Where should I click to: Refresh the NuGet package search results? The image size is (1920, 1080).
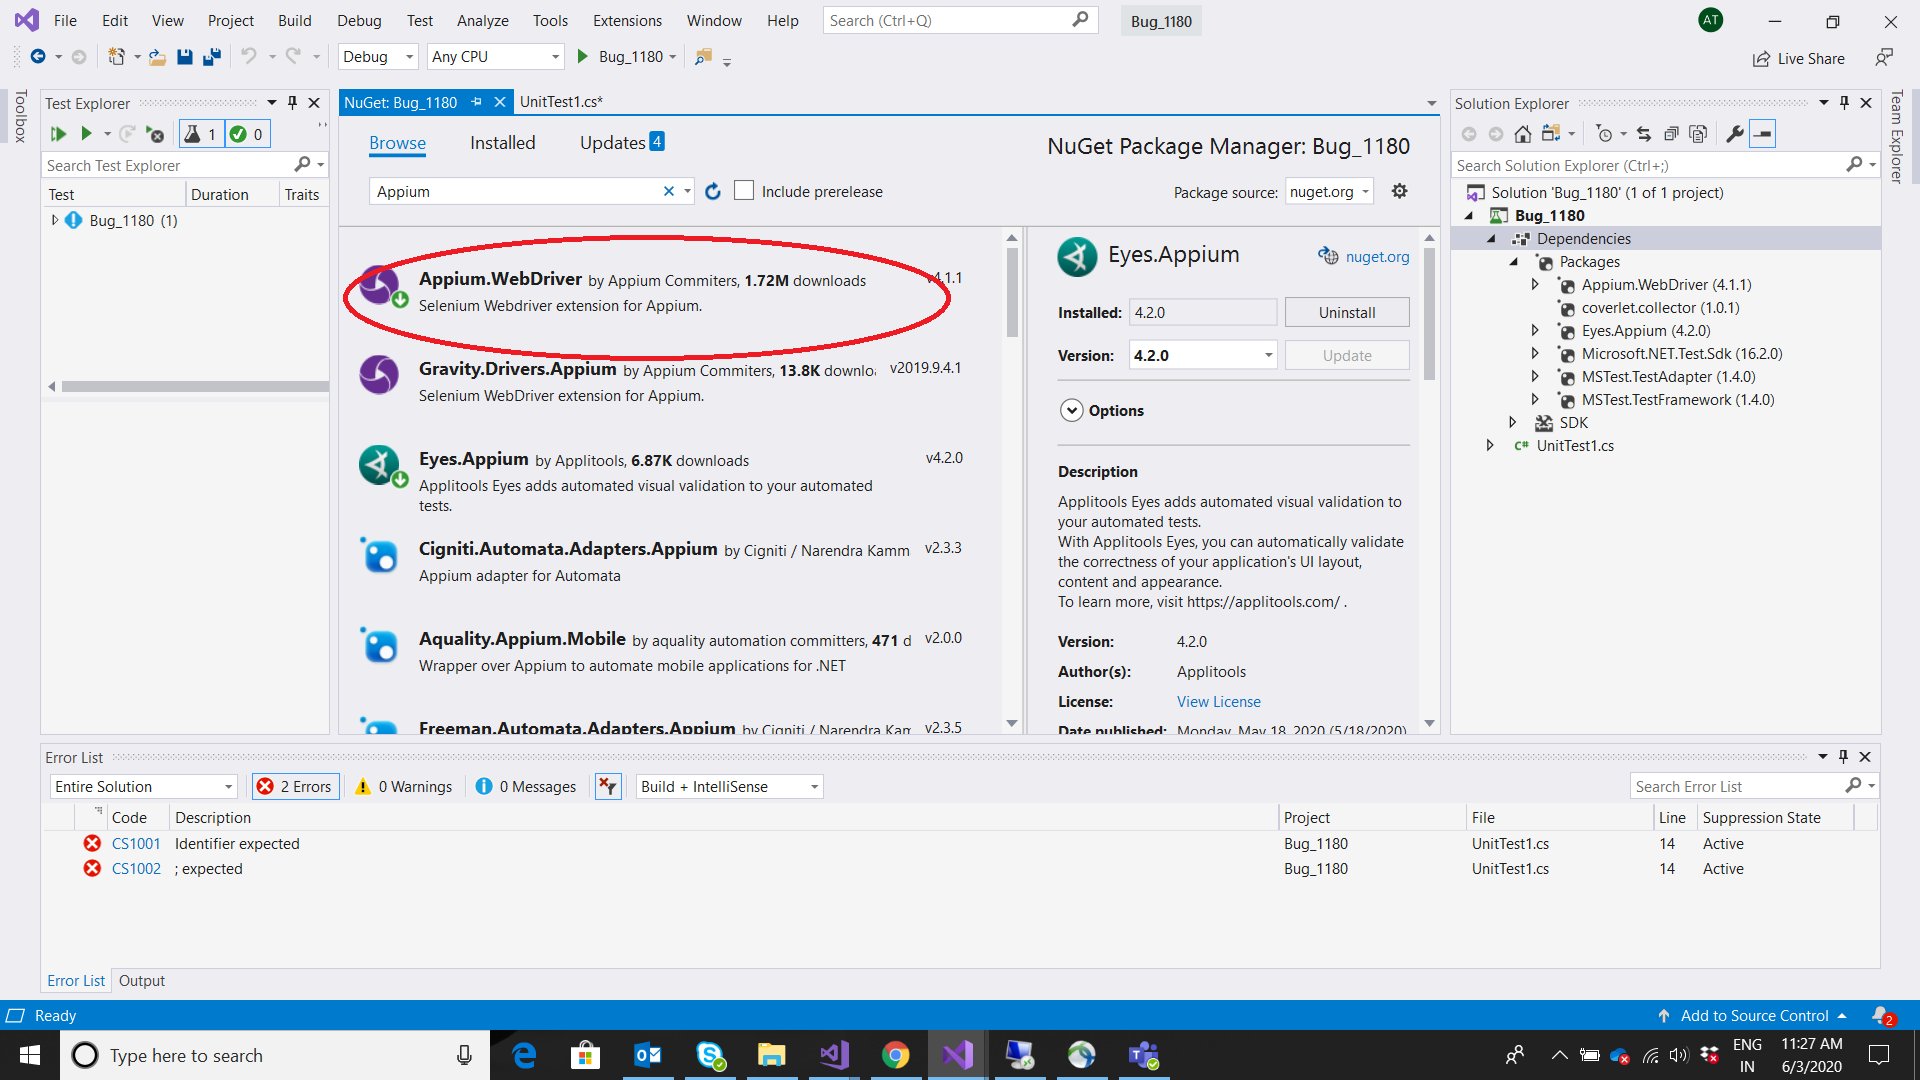(713, 191)
